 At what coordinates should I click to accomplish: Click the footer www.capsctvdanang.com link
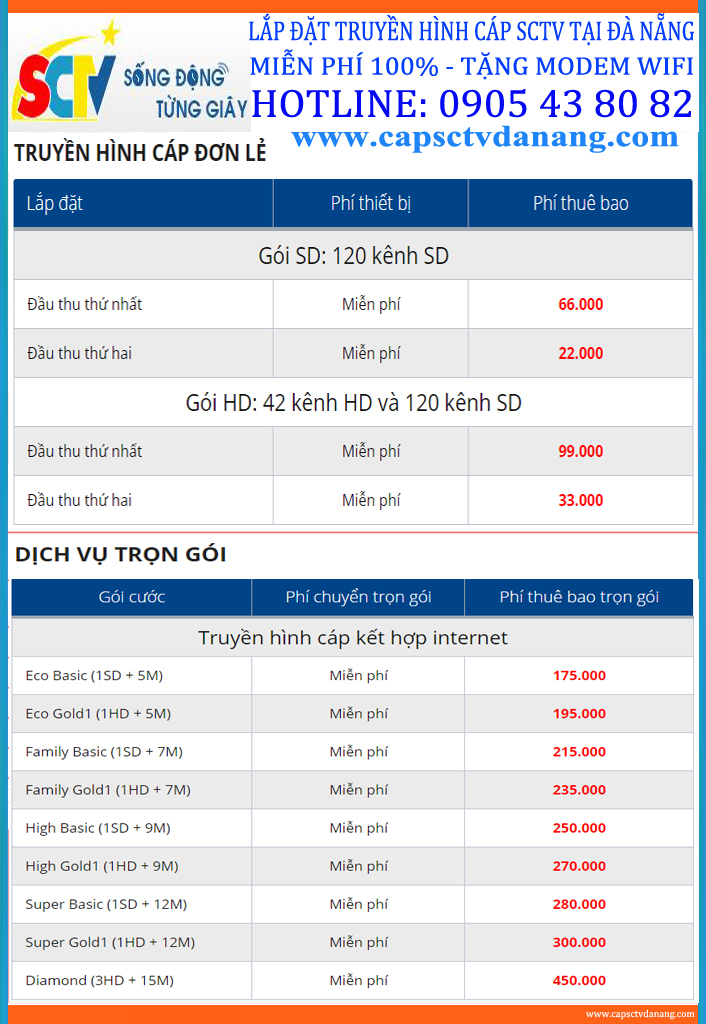point(640,1014)
